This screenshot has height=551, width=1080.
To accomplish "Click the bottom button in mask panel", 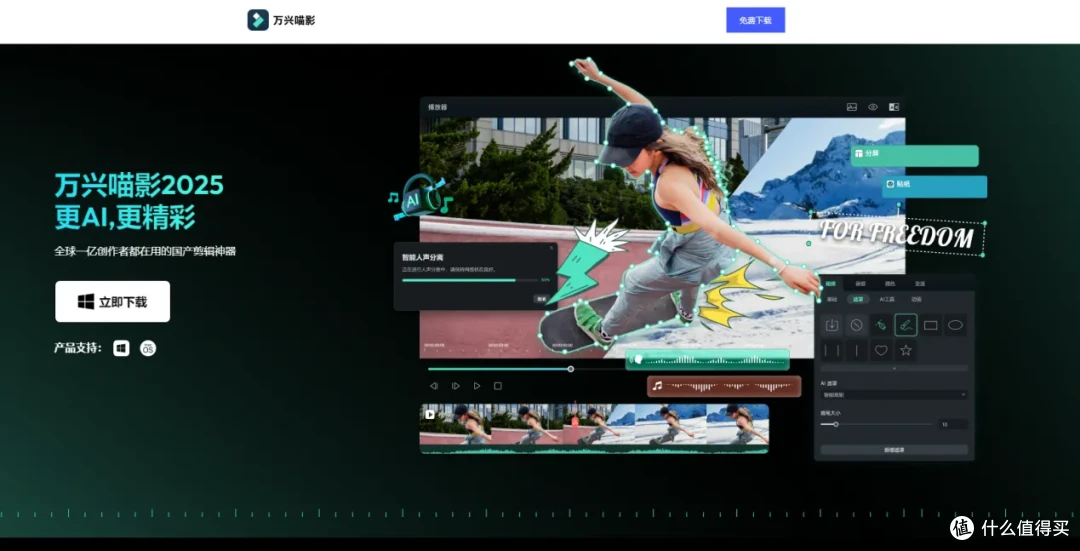I will coord(894,450).
